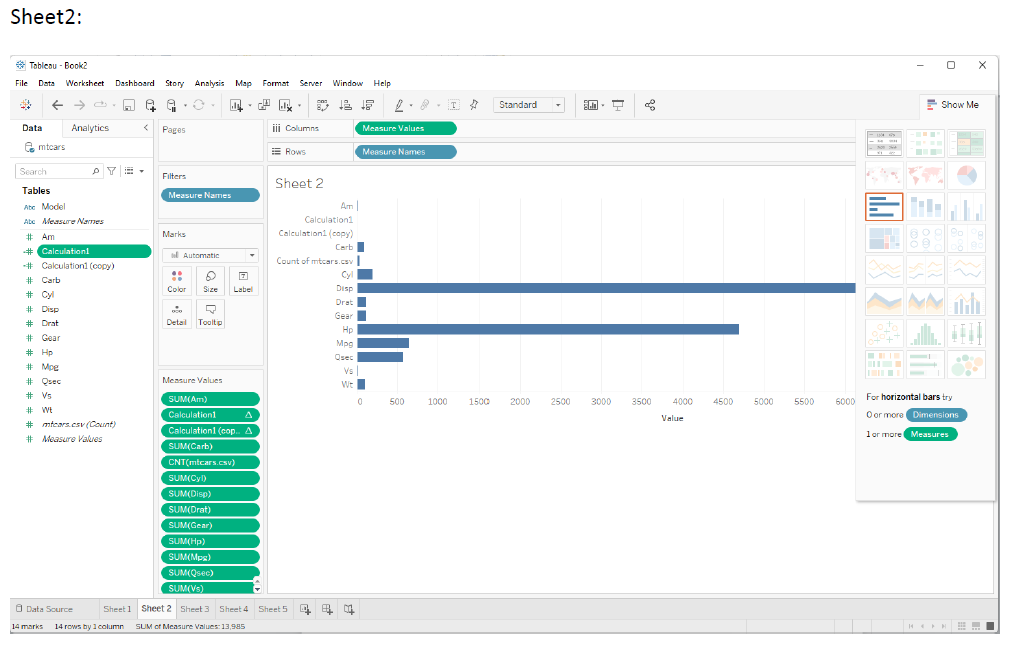Click Measure Values scroll down arrow
1020x647 pixels.
tap(257, 590)
